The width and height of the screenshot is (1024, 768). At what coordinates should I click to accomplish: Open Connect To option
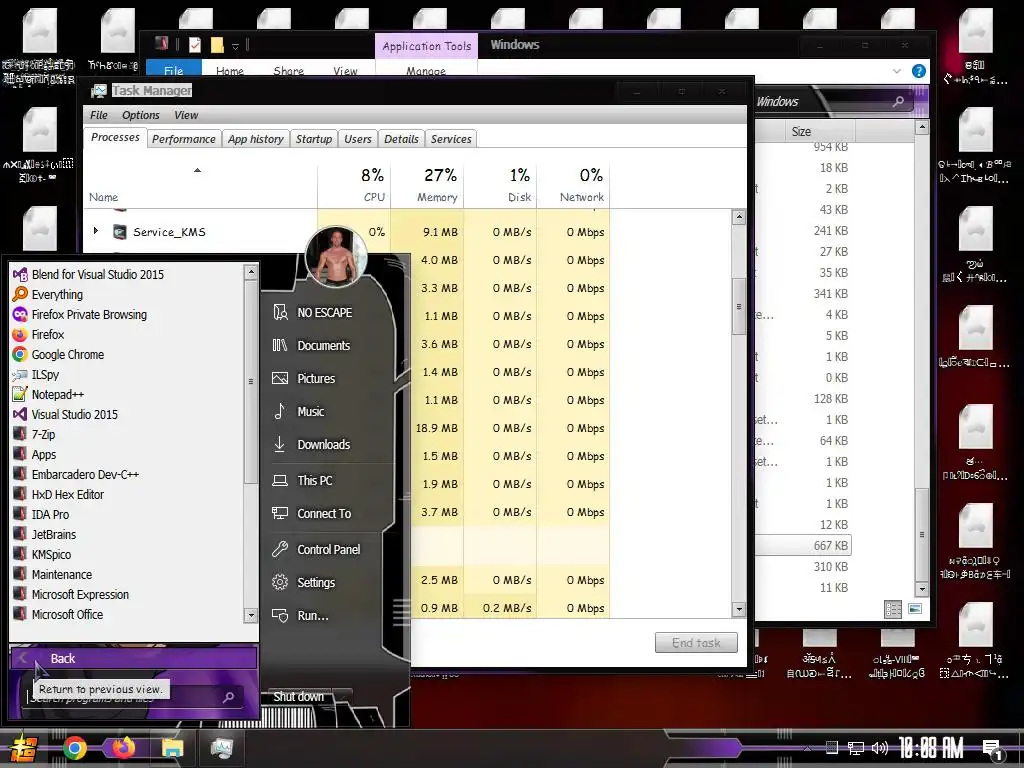pos(323,514)
